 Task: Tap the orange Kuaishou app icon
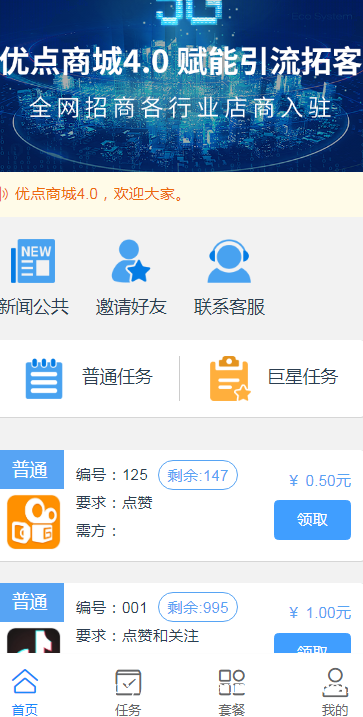tap(33, 522)
